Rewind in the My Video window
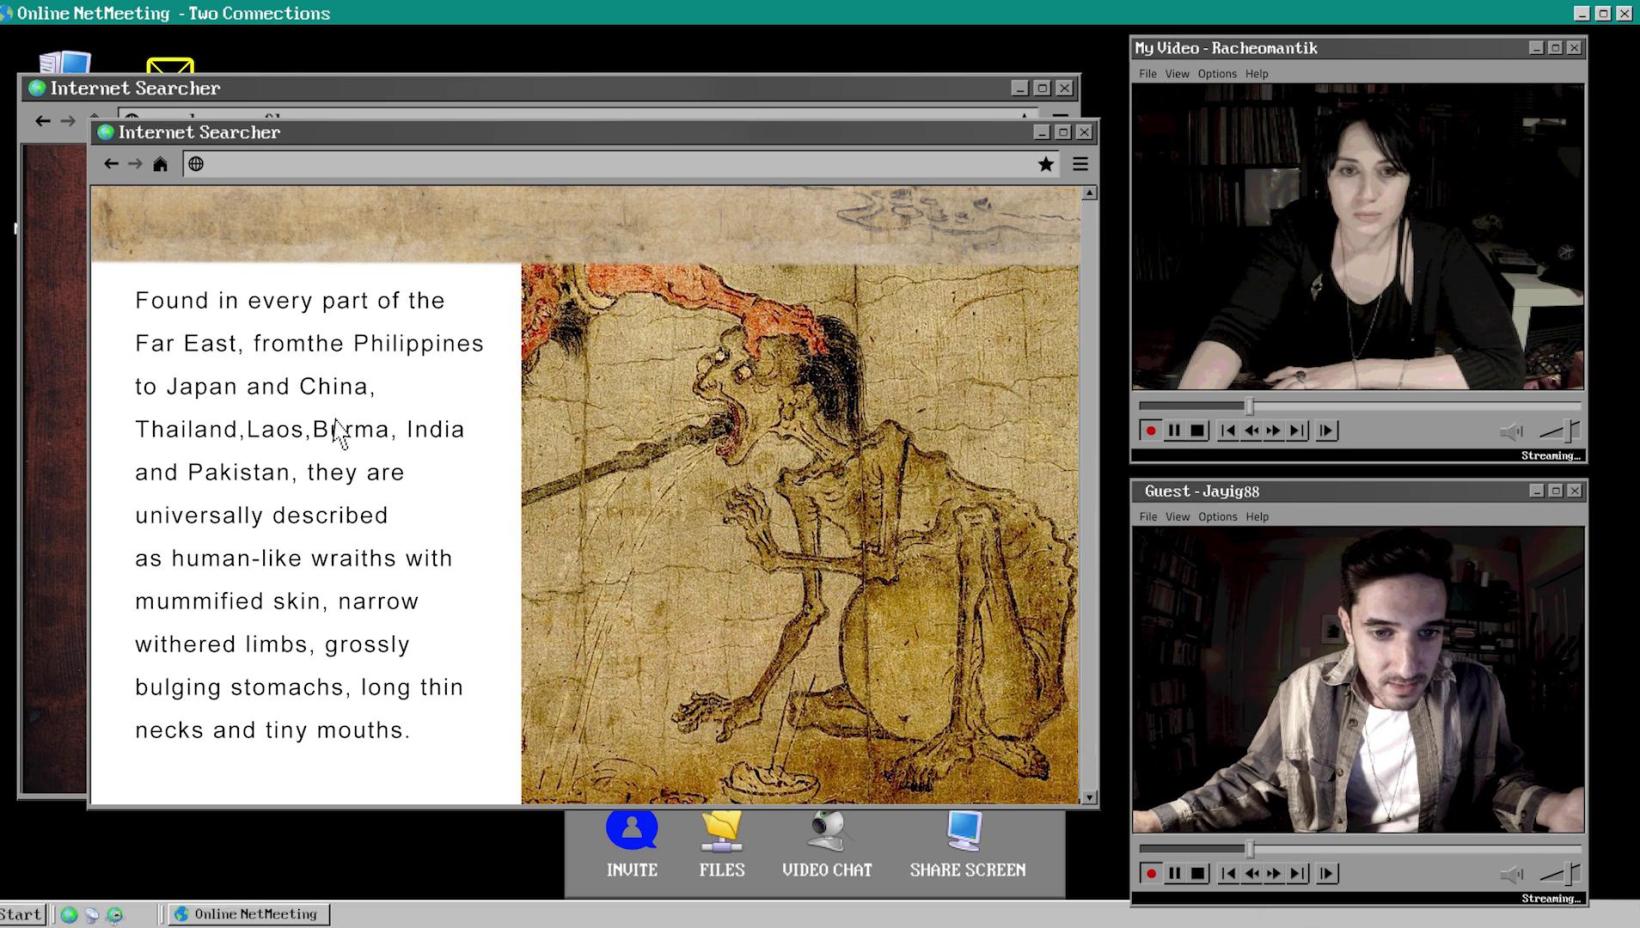The height and width of the screenshot is (928, 1640). point(1251,431)
